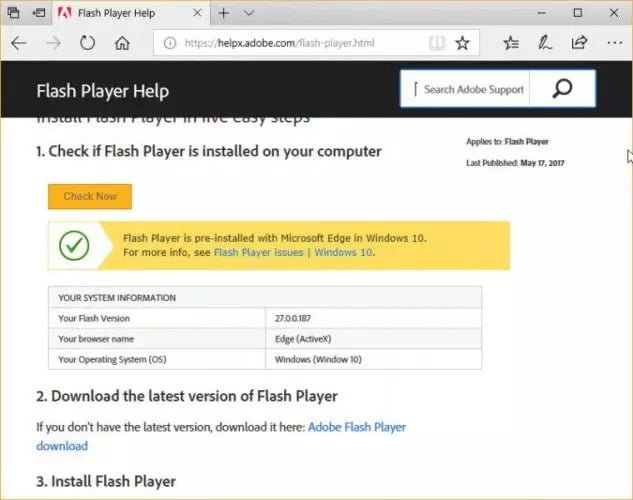Click the Your Operating System (OS) label

point(112,360)
